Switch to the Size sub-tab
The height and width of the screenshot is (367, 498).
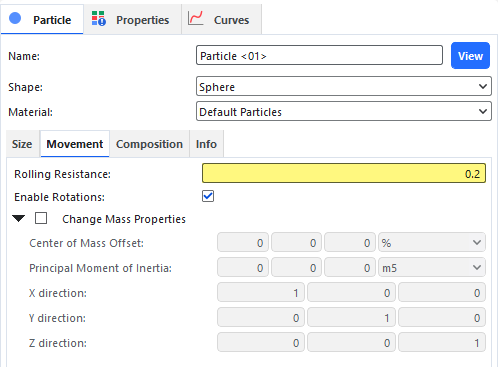[x=22, y=144]
